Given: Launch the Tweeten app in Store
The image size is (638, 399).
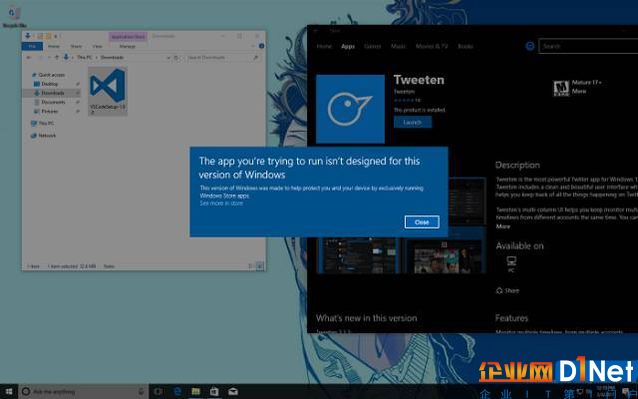Looking at the screenshot, I should coord(413,122).
